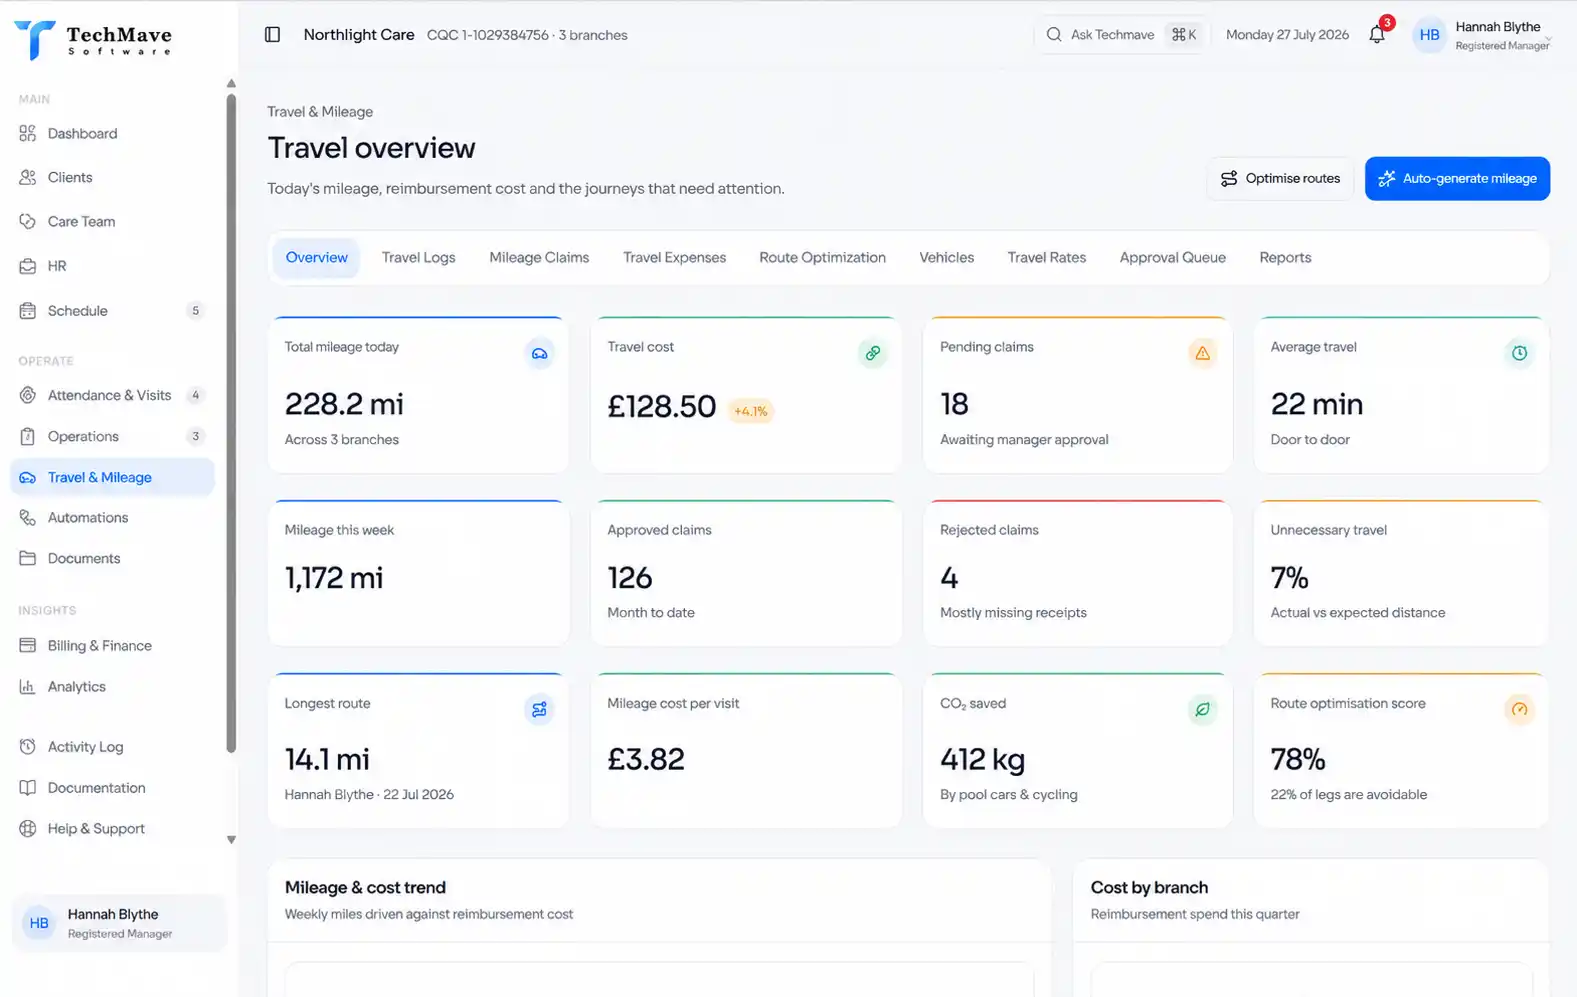The image size is (1577, 997).
Task: Click the warning icon on Pending claims
Action: click(1202, 353)
